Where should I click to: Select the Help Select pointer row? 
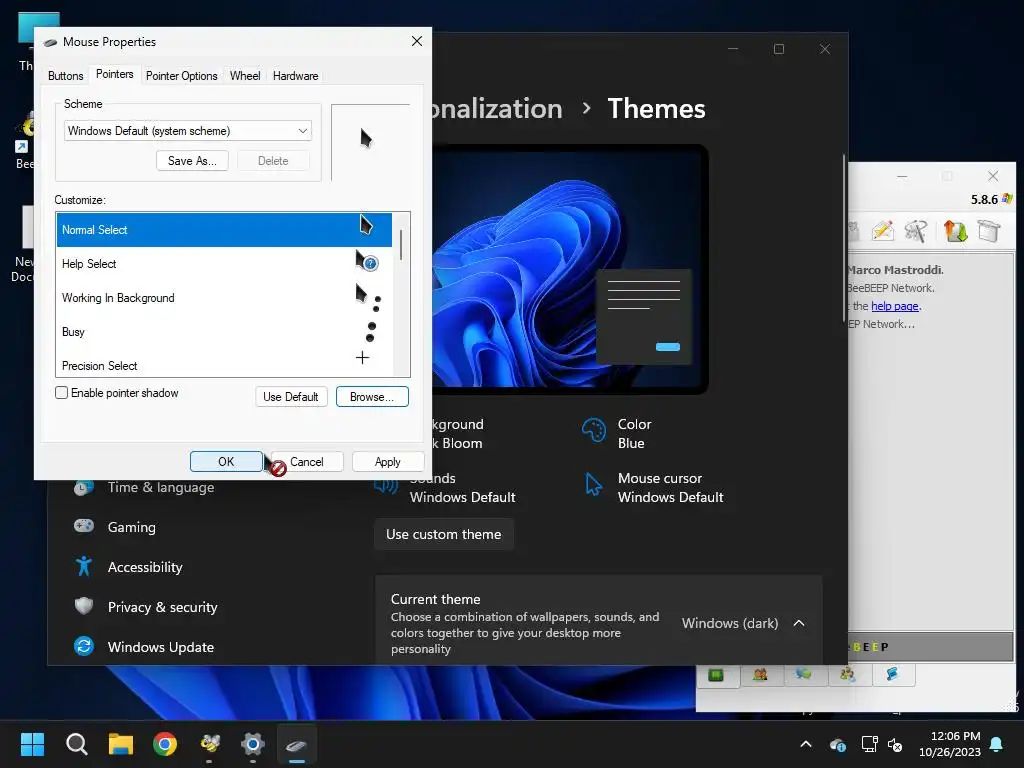pyautogui.click(x=224, y=264)
